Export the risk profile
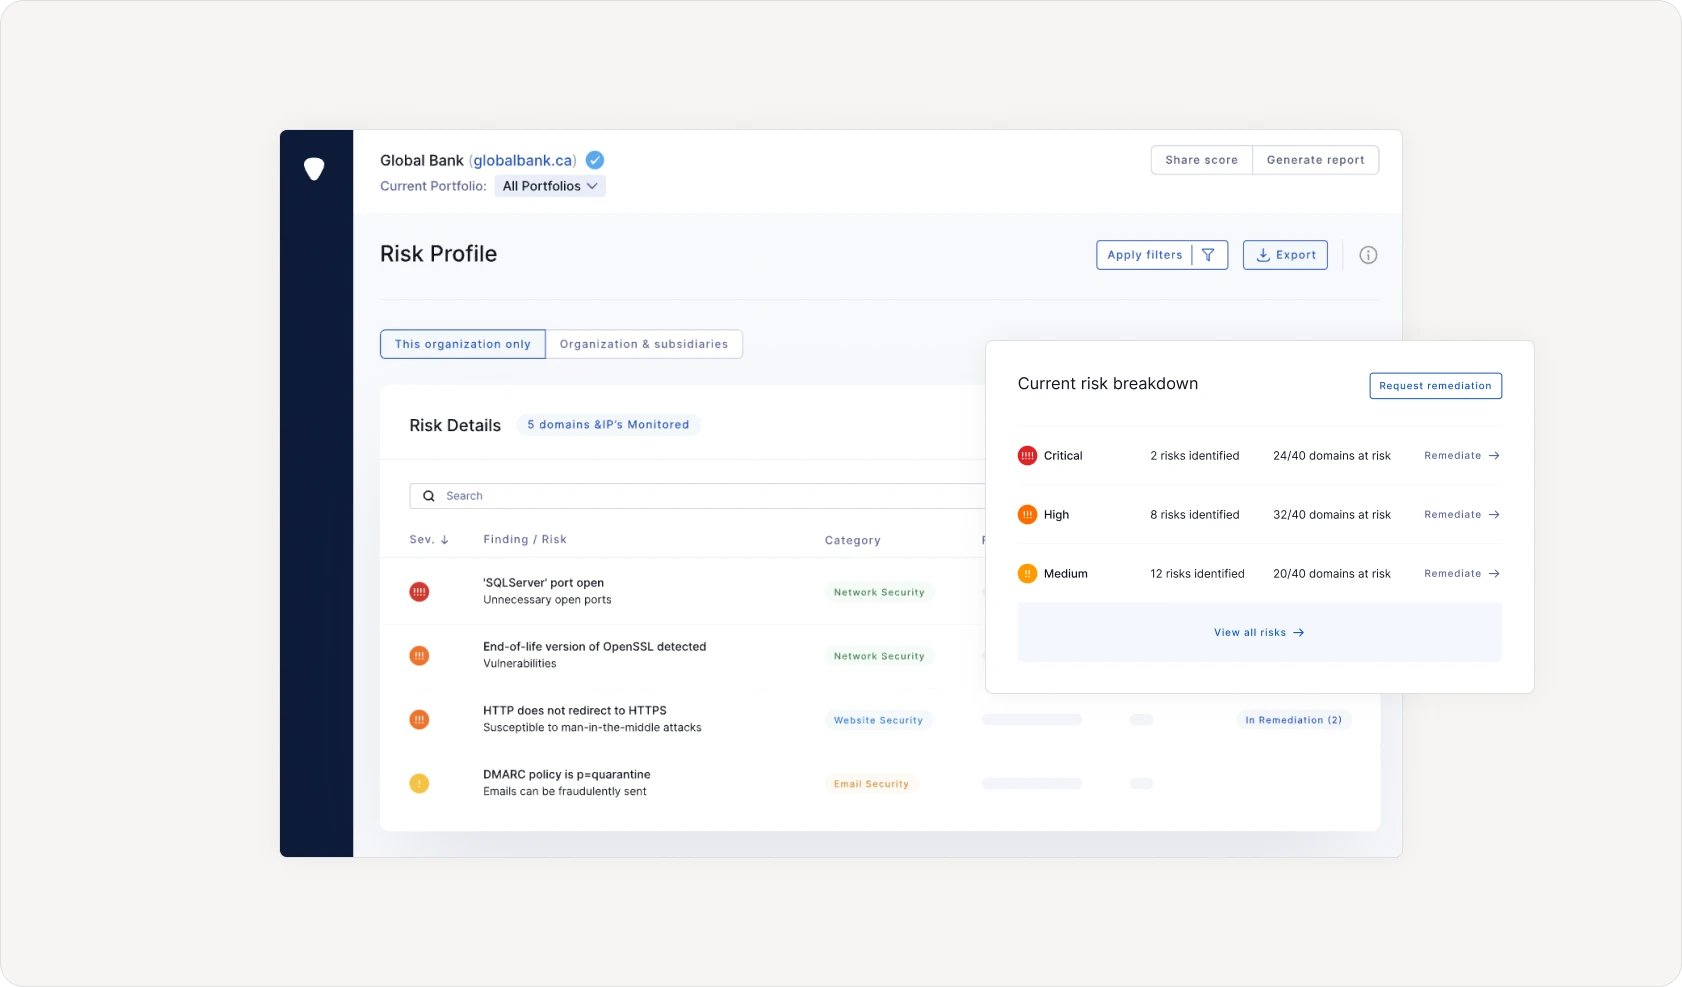Image resolution: width=1682 pixels, height=987 pixels. pos(1285,255)
